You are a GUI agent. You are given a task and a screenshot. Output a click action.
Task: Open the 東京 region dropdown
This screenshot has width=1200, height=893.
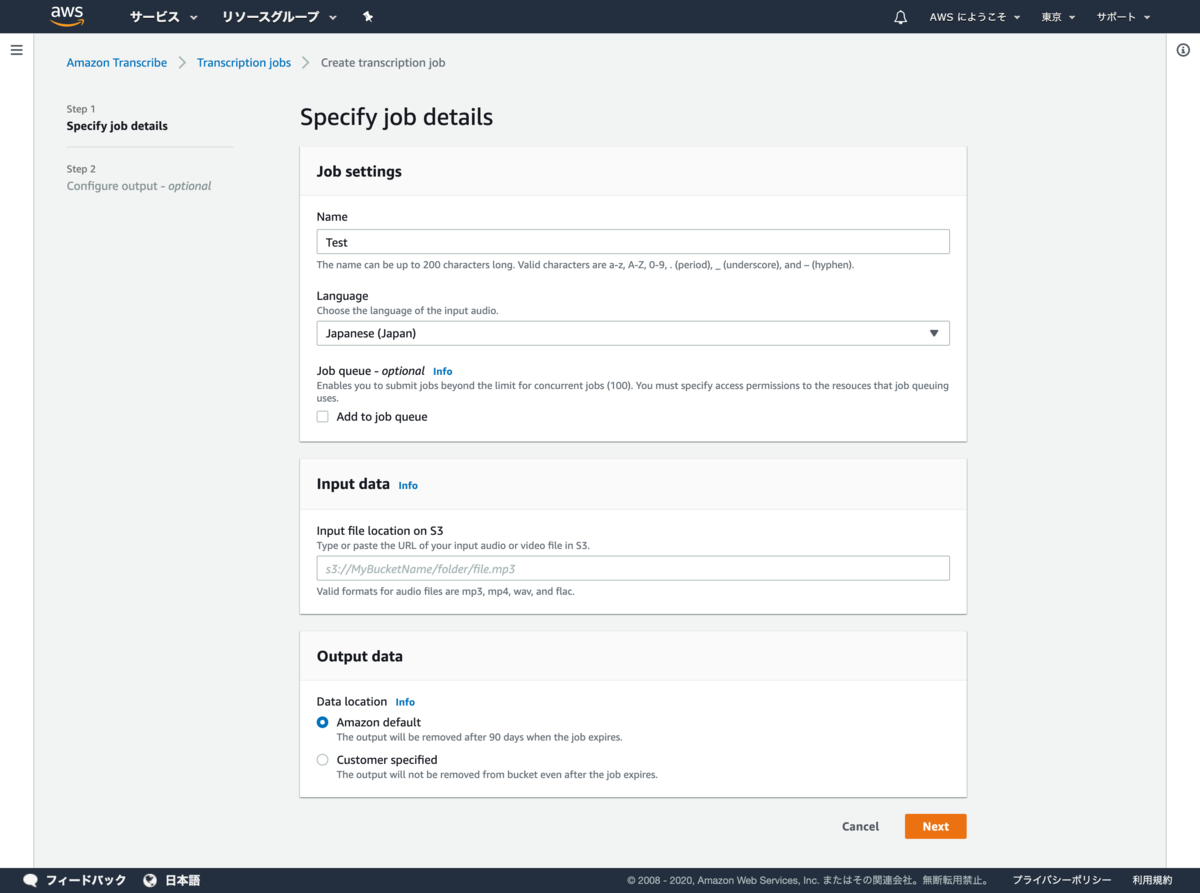[x=1058, y=17]
